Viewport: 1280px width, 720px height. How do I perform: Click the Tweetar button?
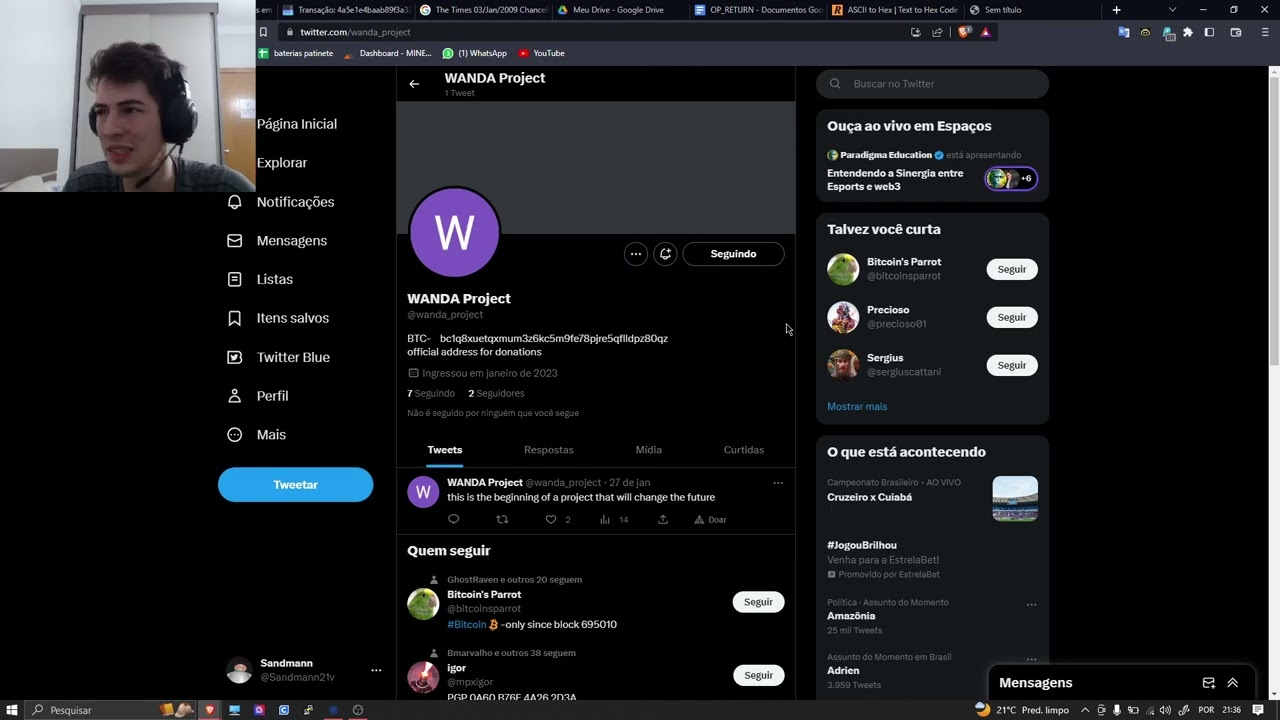coord(296,485)
